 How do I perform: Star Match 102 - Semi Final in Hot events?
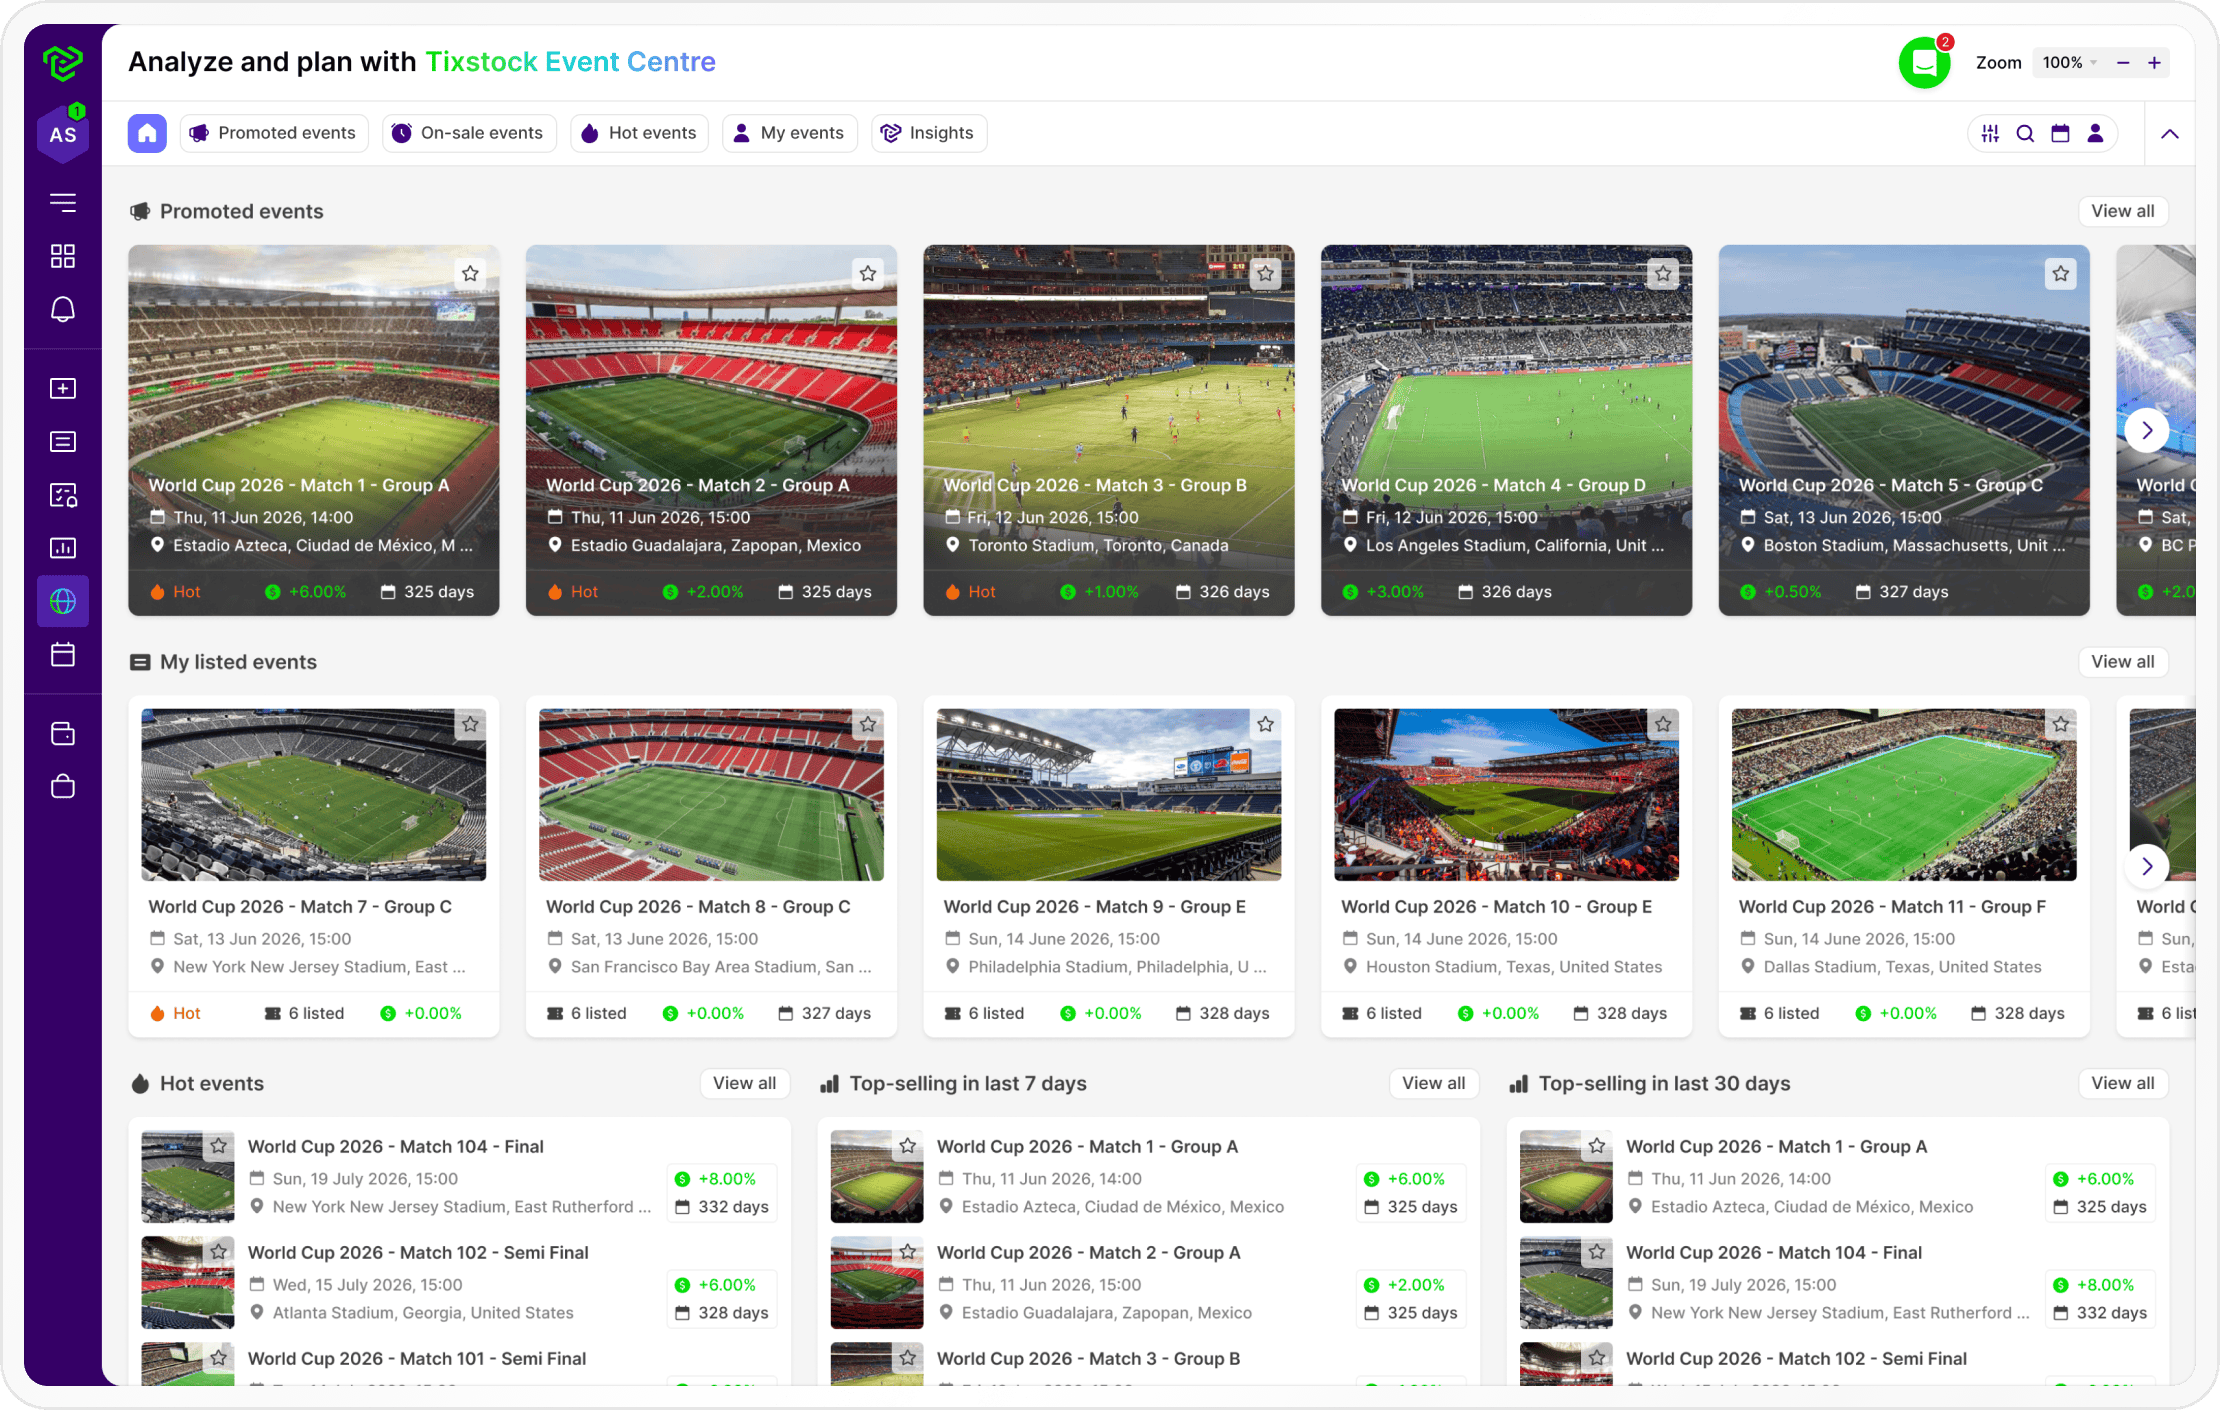tap(219, 1252)
